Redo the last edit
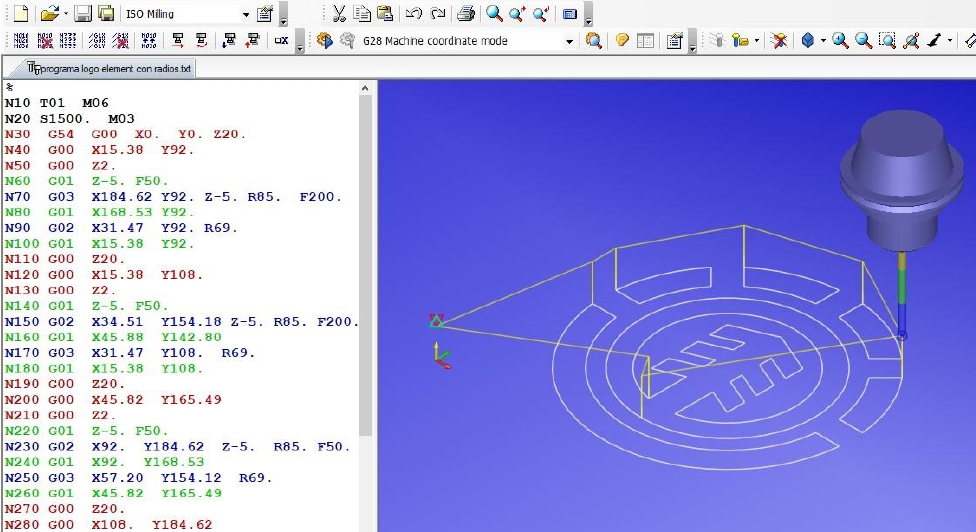This screenshot has width=976, height=532. (x=438, y=14)
